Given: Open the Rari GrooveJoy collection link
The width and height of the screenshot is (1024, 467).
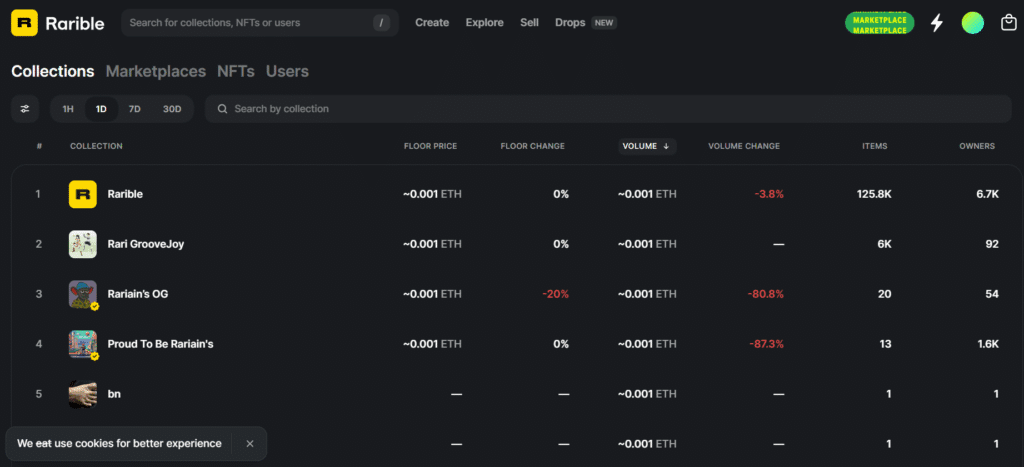Looking at the screenshot, I should [146, 244].
